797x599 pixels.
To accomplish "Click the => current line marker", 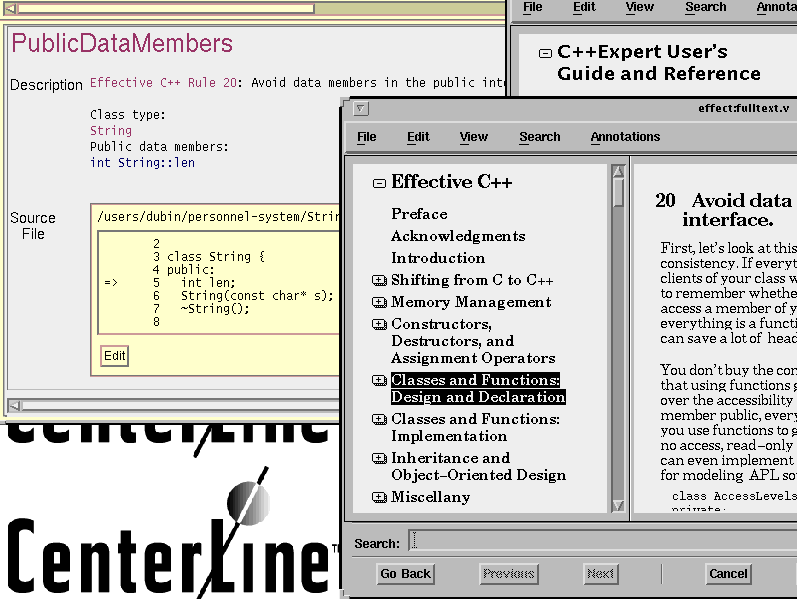I will pos(111,283).
